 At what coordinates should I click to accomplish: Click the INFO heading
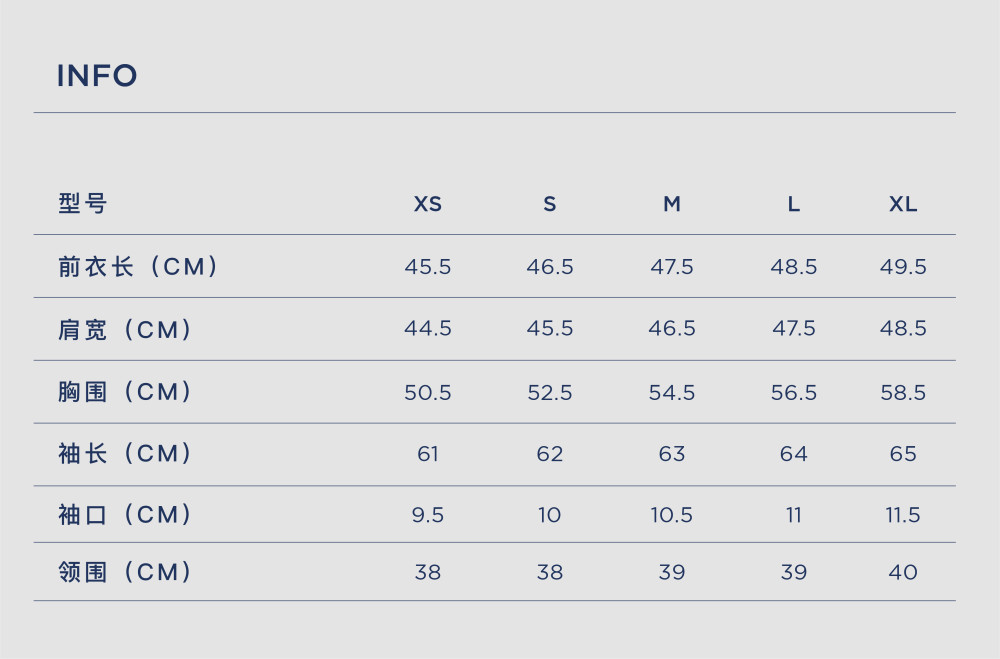[x=97, y=76]
